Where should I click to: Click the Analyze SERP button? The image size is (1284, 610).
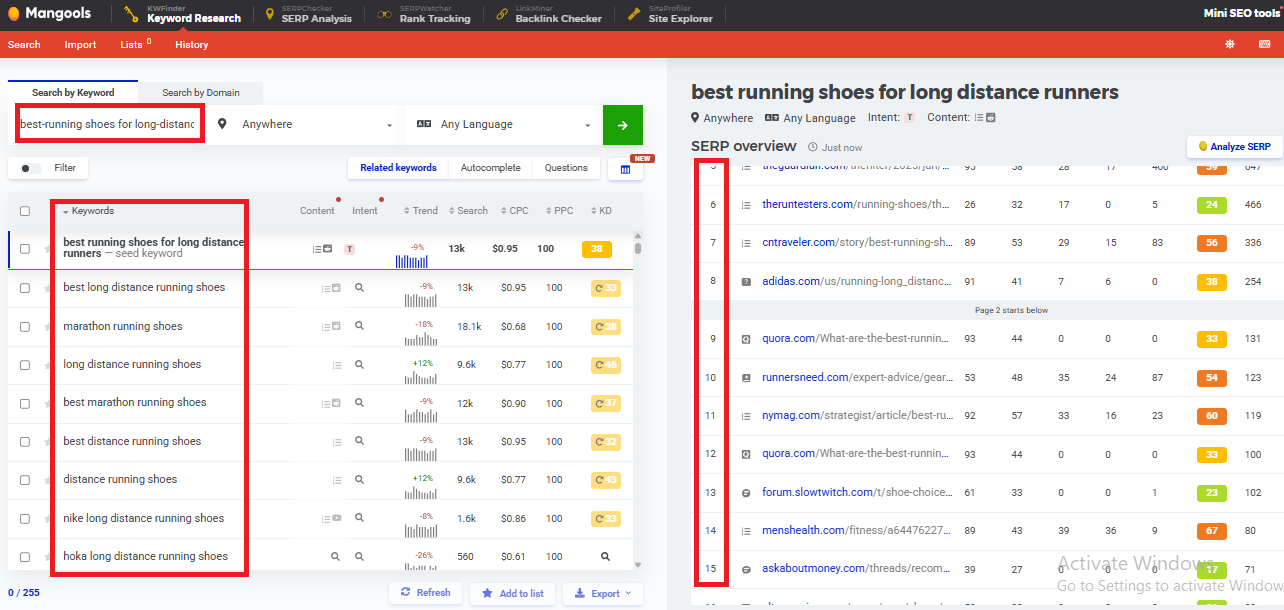click(1234, 147)
